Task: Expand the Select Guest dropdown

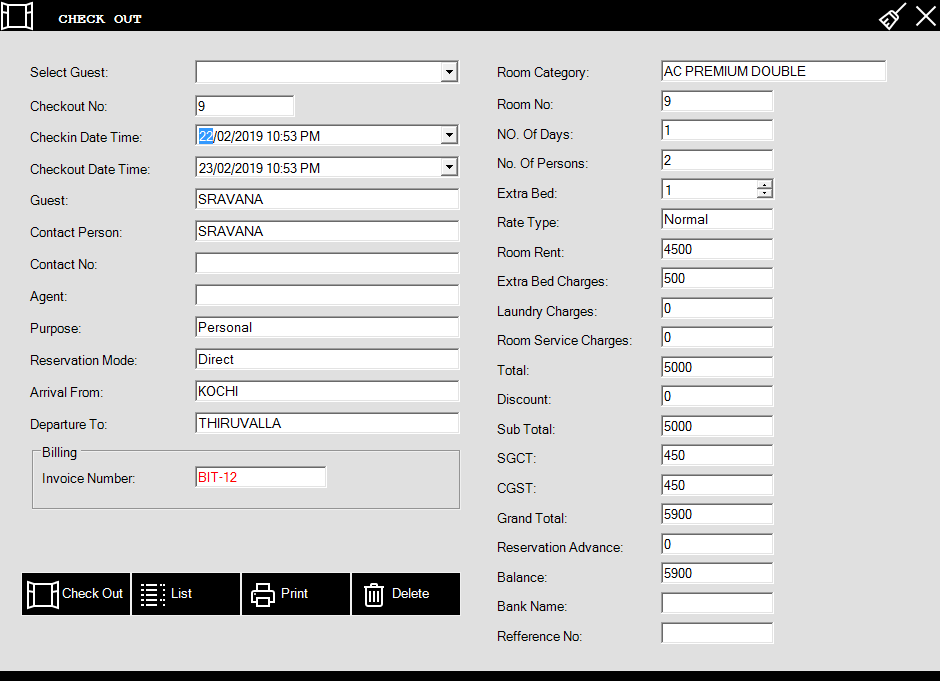Action: 449,72
